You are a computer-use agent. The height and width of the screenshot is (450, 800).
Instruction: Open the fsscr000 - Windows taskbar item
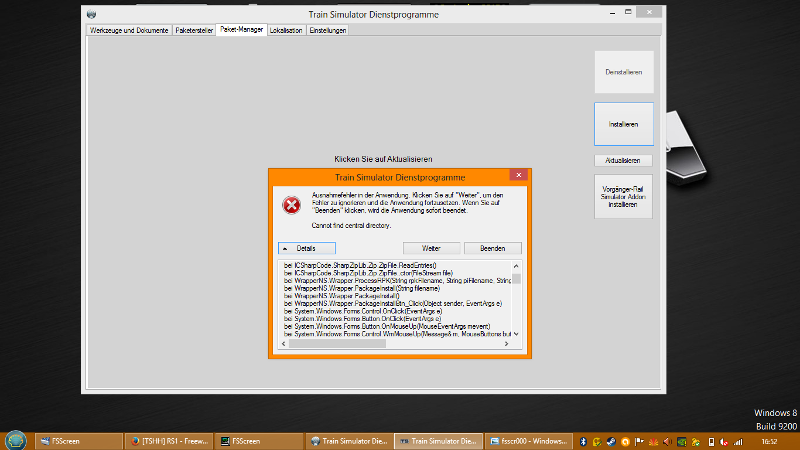529,441
